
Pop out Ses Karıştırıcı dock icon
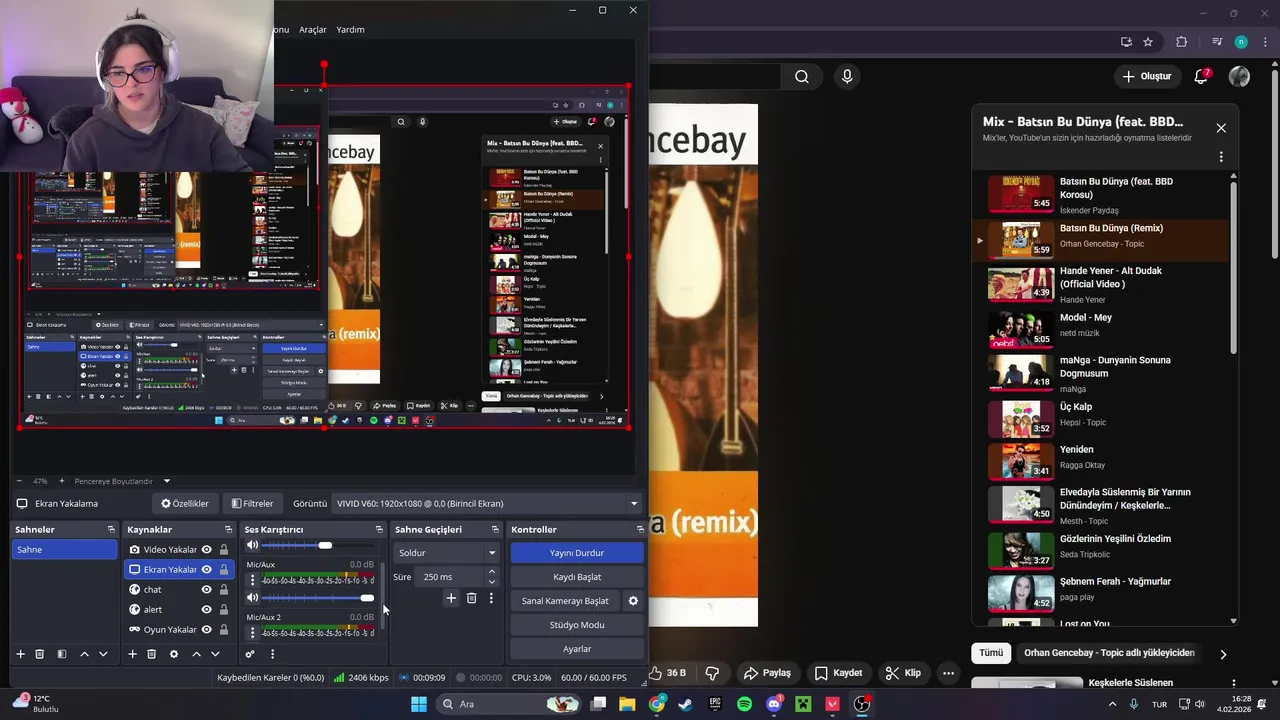379,529
